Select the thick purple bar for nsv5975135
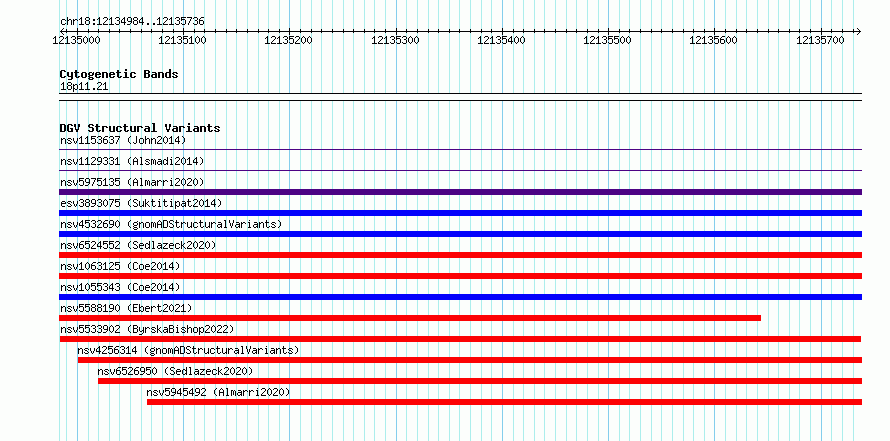 [461, 192]
